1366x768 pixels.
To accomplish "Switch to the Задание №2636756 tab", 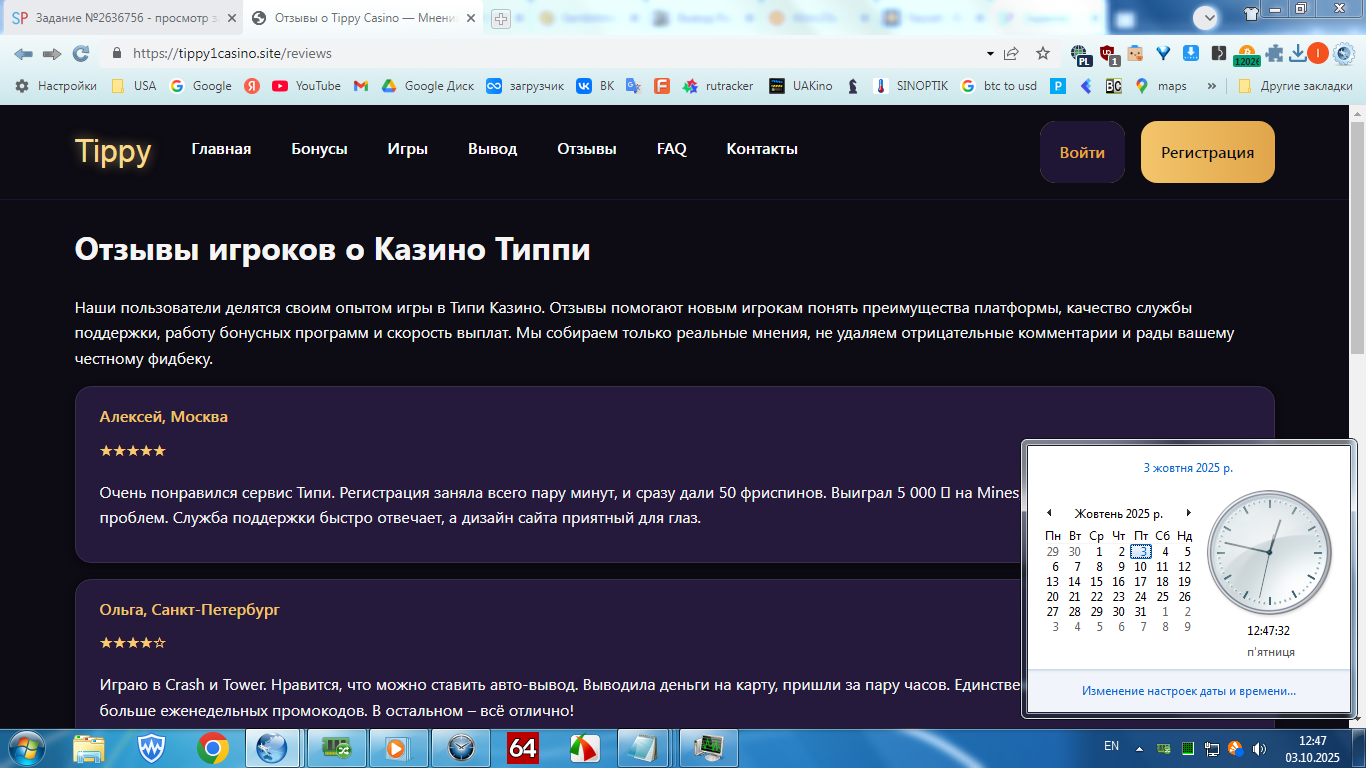I will 122,18.
